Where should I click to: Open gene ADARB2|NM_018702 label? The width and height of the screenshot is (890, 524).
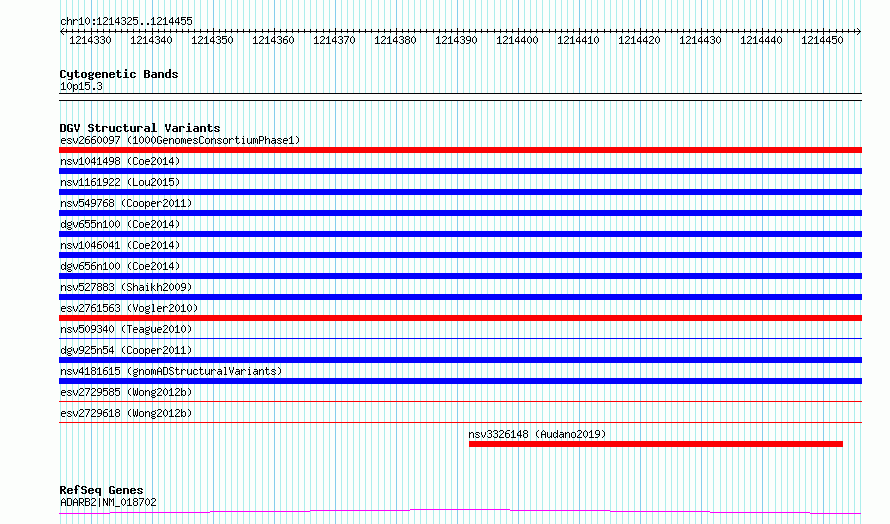pos(108,502)
